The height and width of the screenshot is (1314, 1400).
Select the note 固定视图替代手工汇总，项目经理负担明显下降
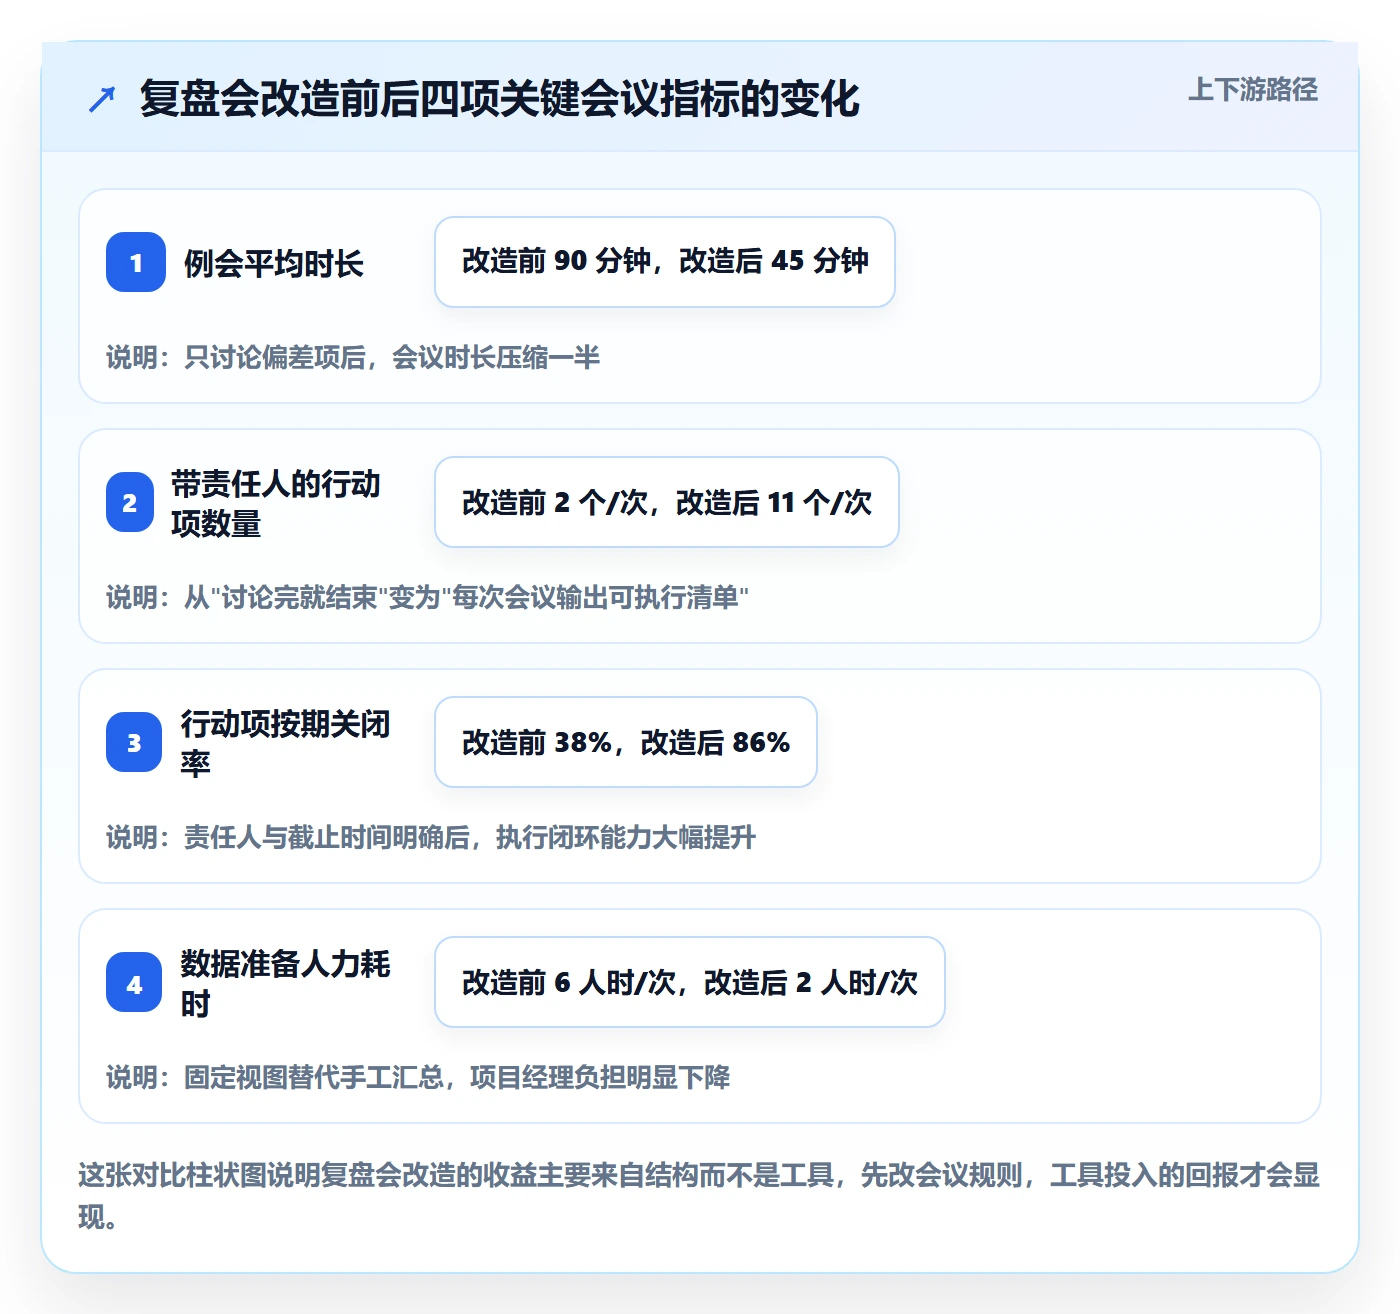click(x=418, y=1077)
